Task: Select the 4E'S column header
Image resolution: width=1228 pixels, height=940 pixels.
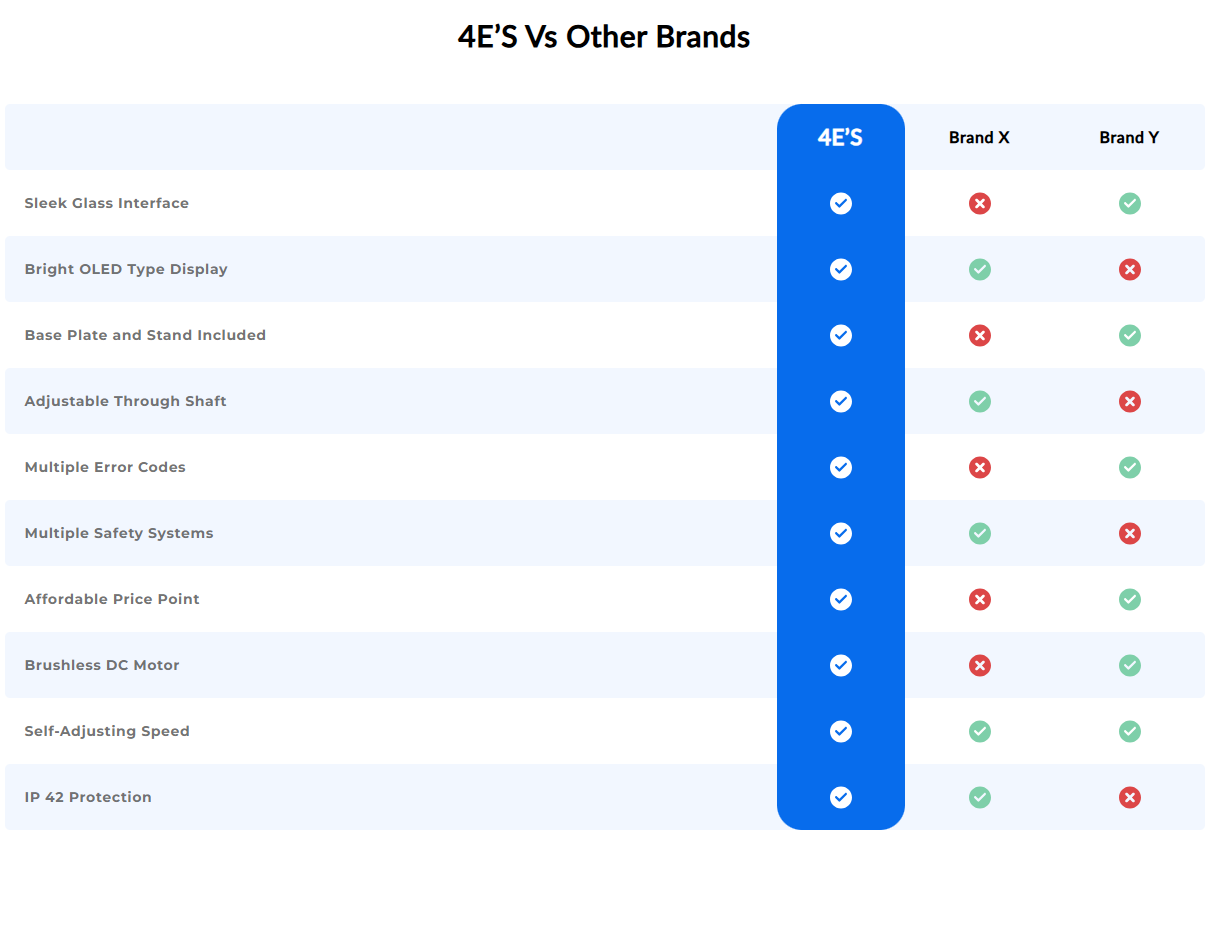Action: click(840, 138)
